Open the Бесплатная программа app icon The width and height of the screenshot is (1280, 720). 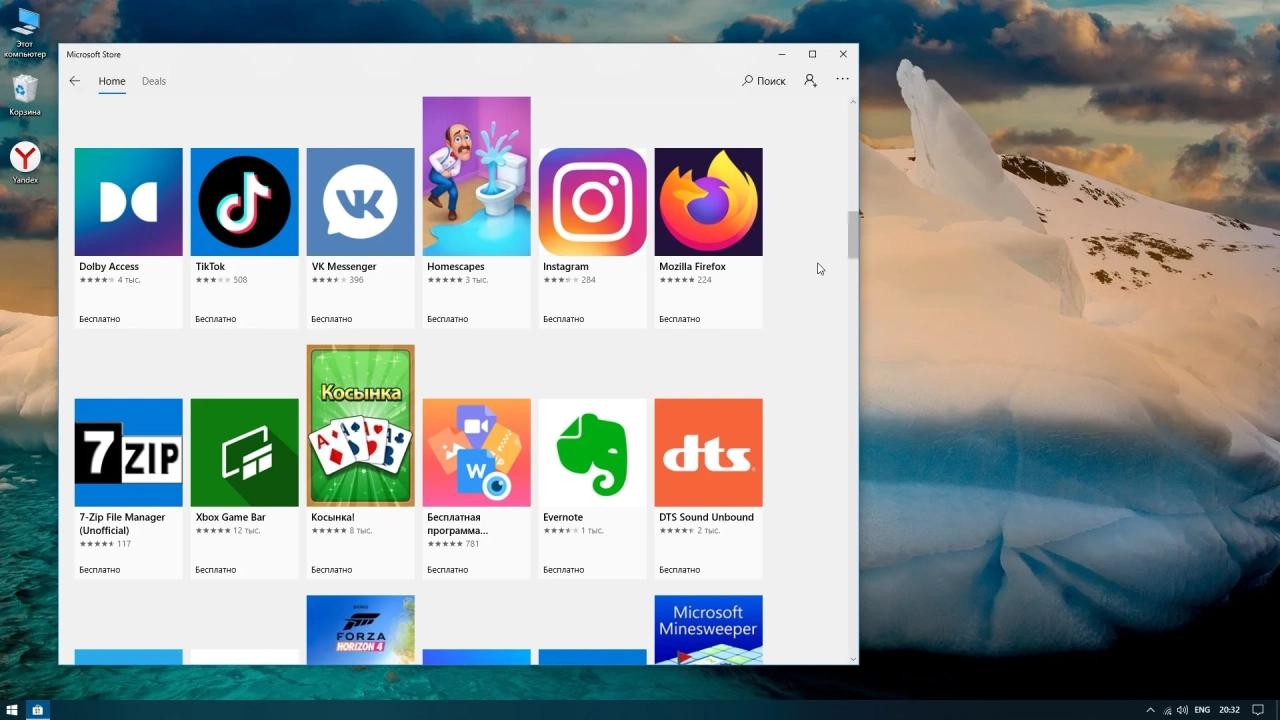(x=477, y=453)
